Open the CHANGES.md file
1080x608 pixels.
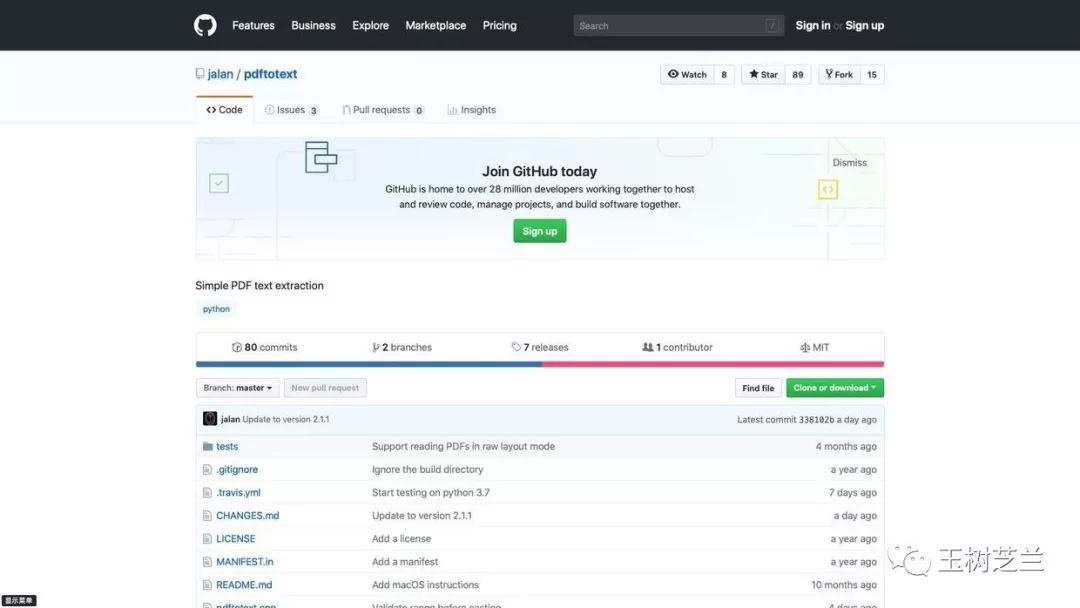248,516
